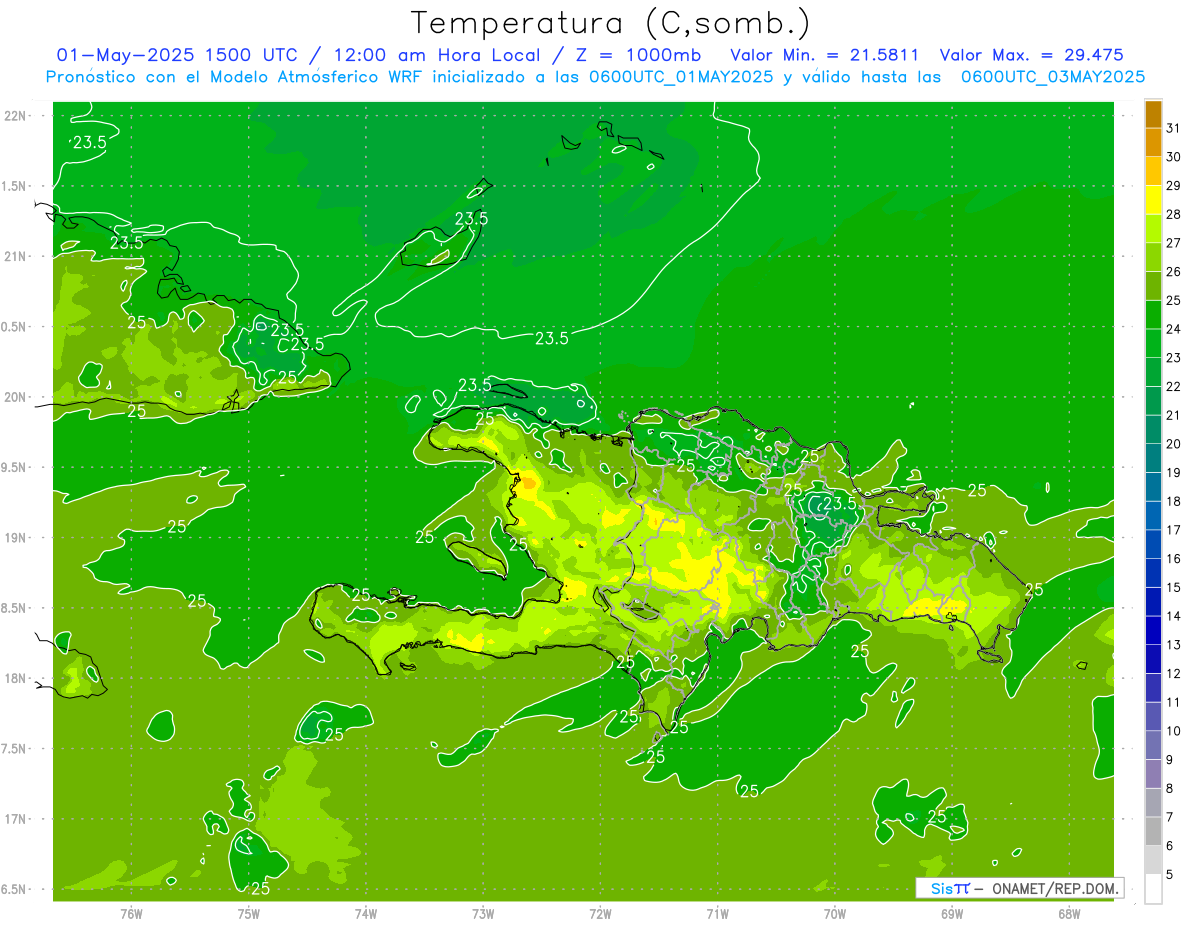Pick the gray swatch between 6 and 7

click(x=1153, y=832)
